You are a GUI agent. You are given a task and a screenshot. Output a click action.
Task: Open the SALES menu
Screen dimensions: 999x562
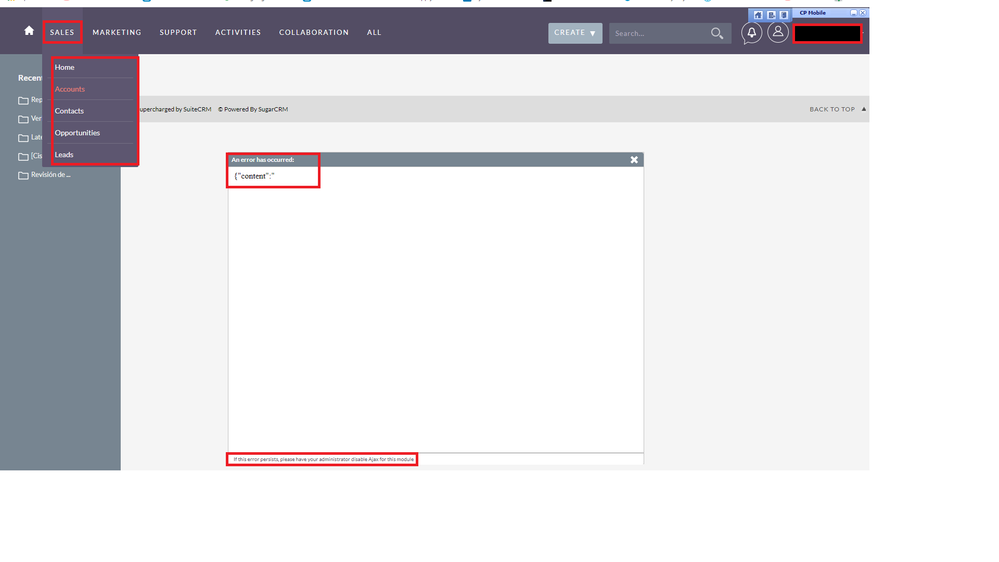(x=62, y=32)
